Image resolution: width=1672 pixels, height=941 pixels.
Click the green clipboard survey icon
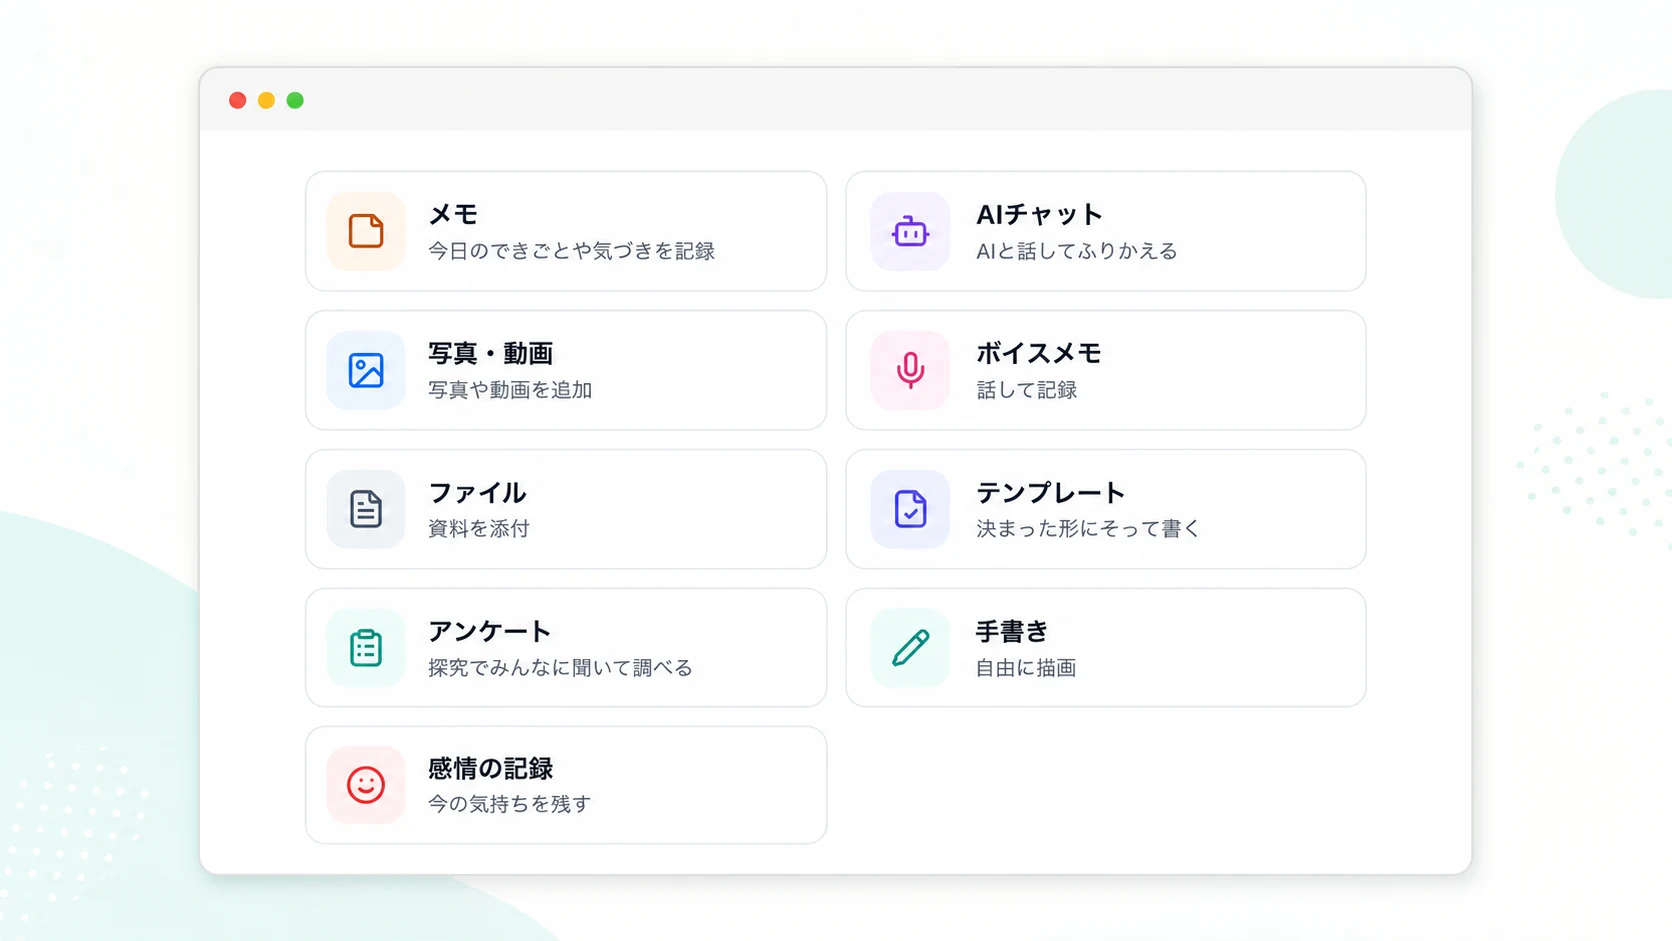coord(366,648)
